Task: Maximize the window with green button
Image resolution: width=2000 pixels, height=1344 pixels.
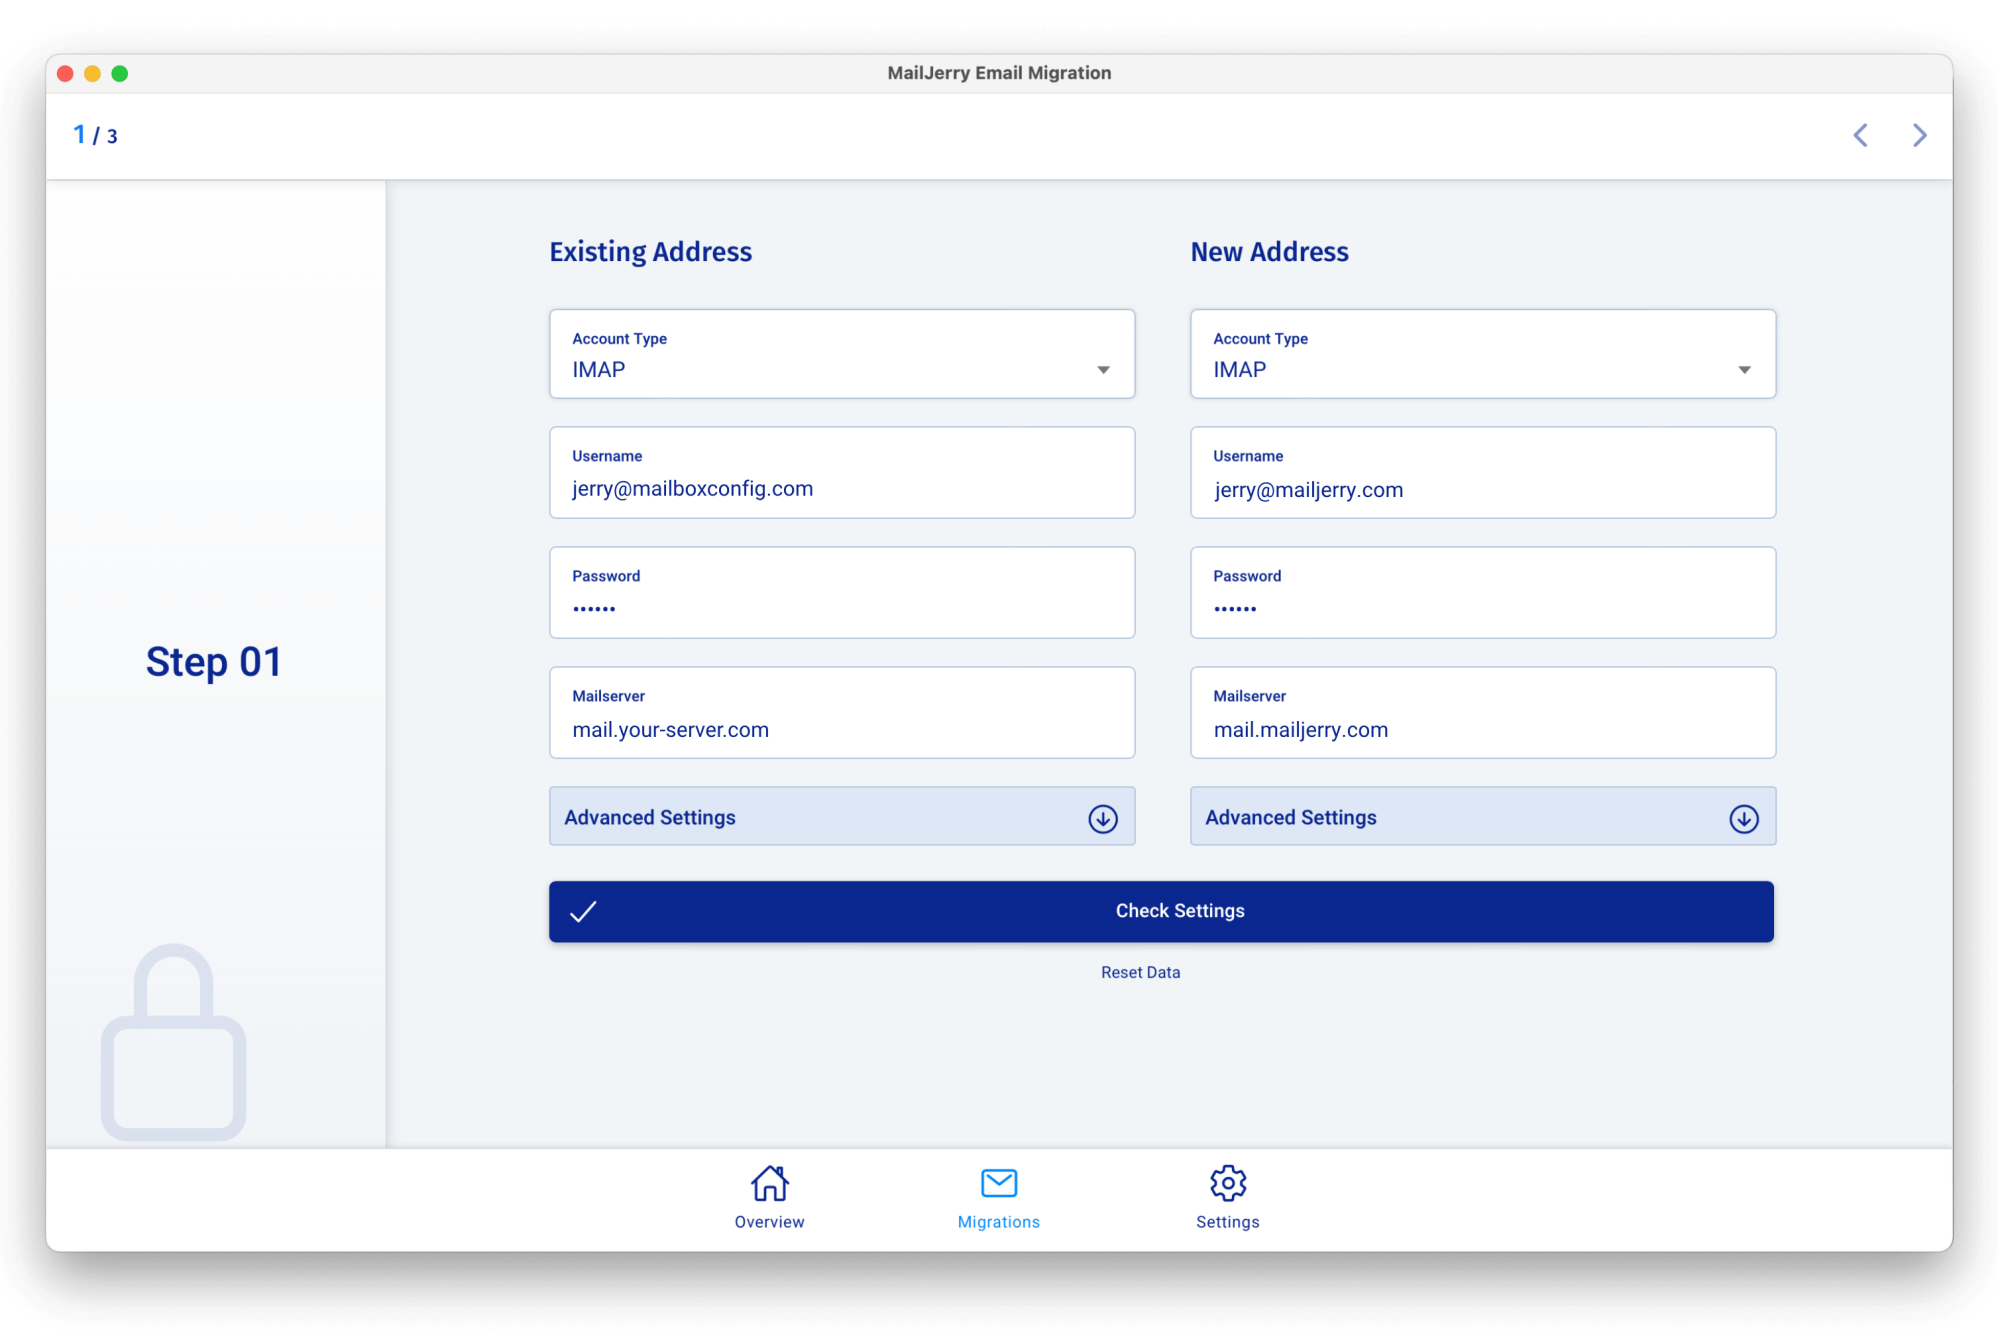Action: (120, 73)
